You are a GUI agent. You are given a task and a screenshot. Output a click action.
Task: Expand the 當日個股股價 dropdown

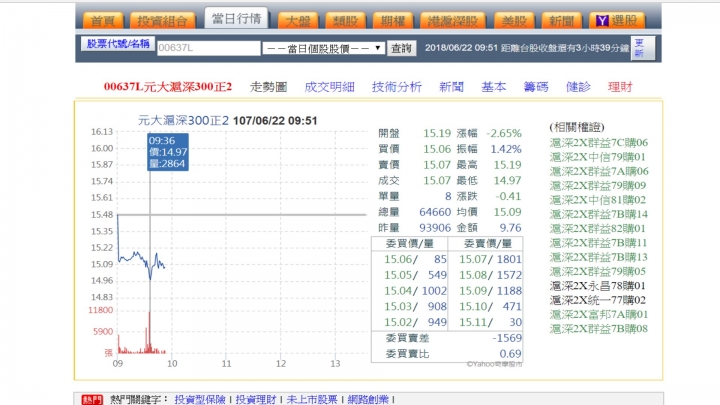[323, 48]
